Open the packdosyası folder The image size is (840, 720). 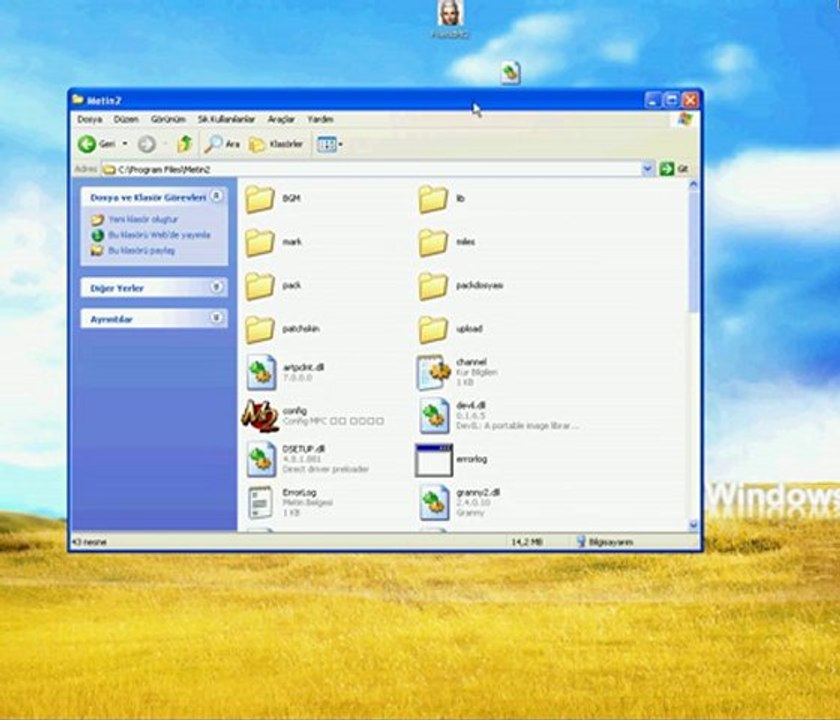tap(433, 286)
